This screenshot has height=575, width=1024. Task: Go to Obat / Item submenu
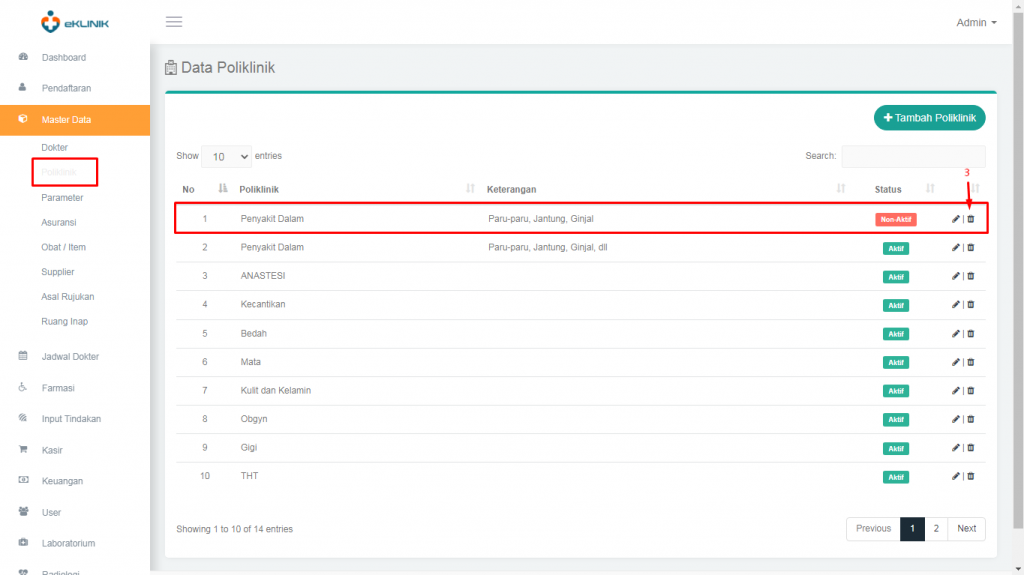[x=63, y=247]
